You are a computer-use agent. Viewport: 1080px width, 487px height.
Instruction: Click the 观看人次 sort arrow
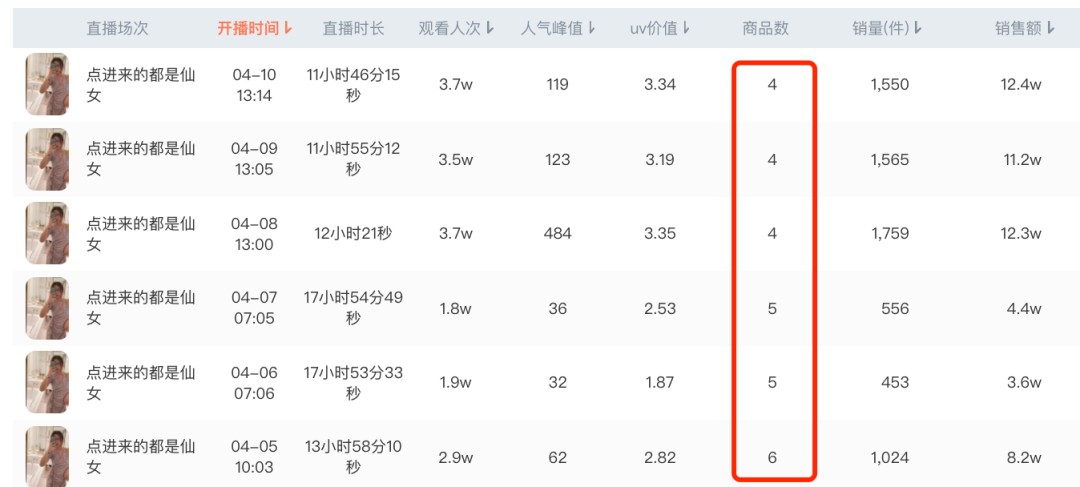tap(490, 28)
